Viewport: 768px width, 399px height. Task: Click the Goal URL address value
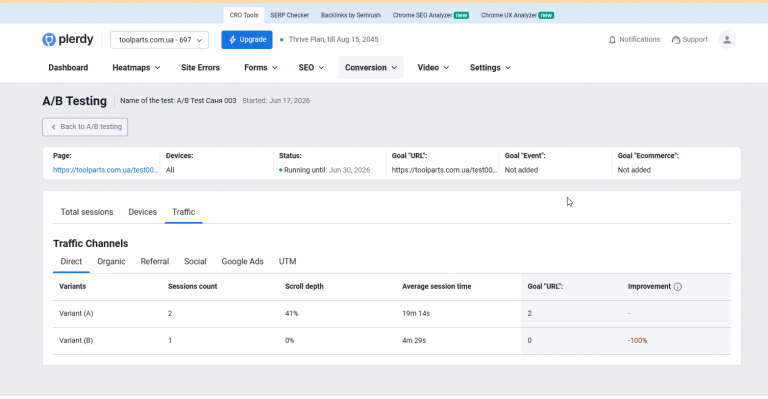pyautogui.click(x=444, y=170)
